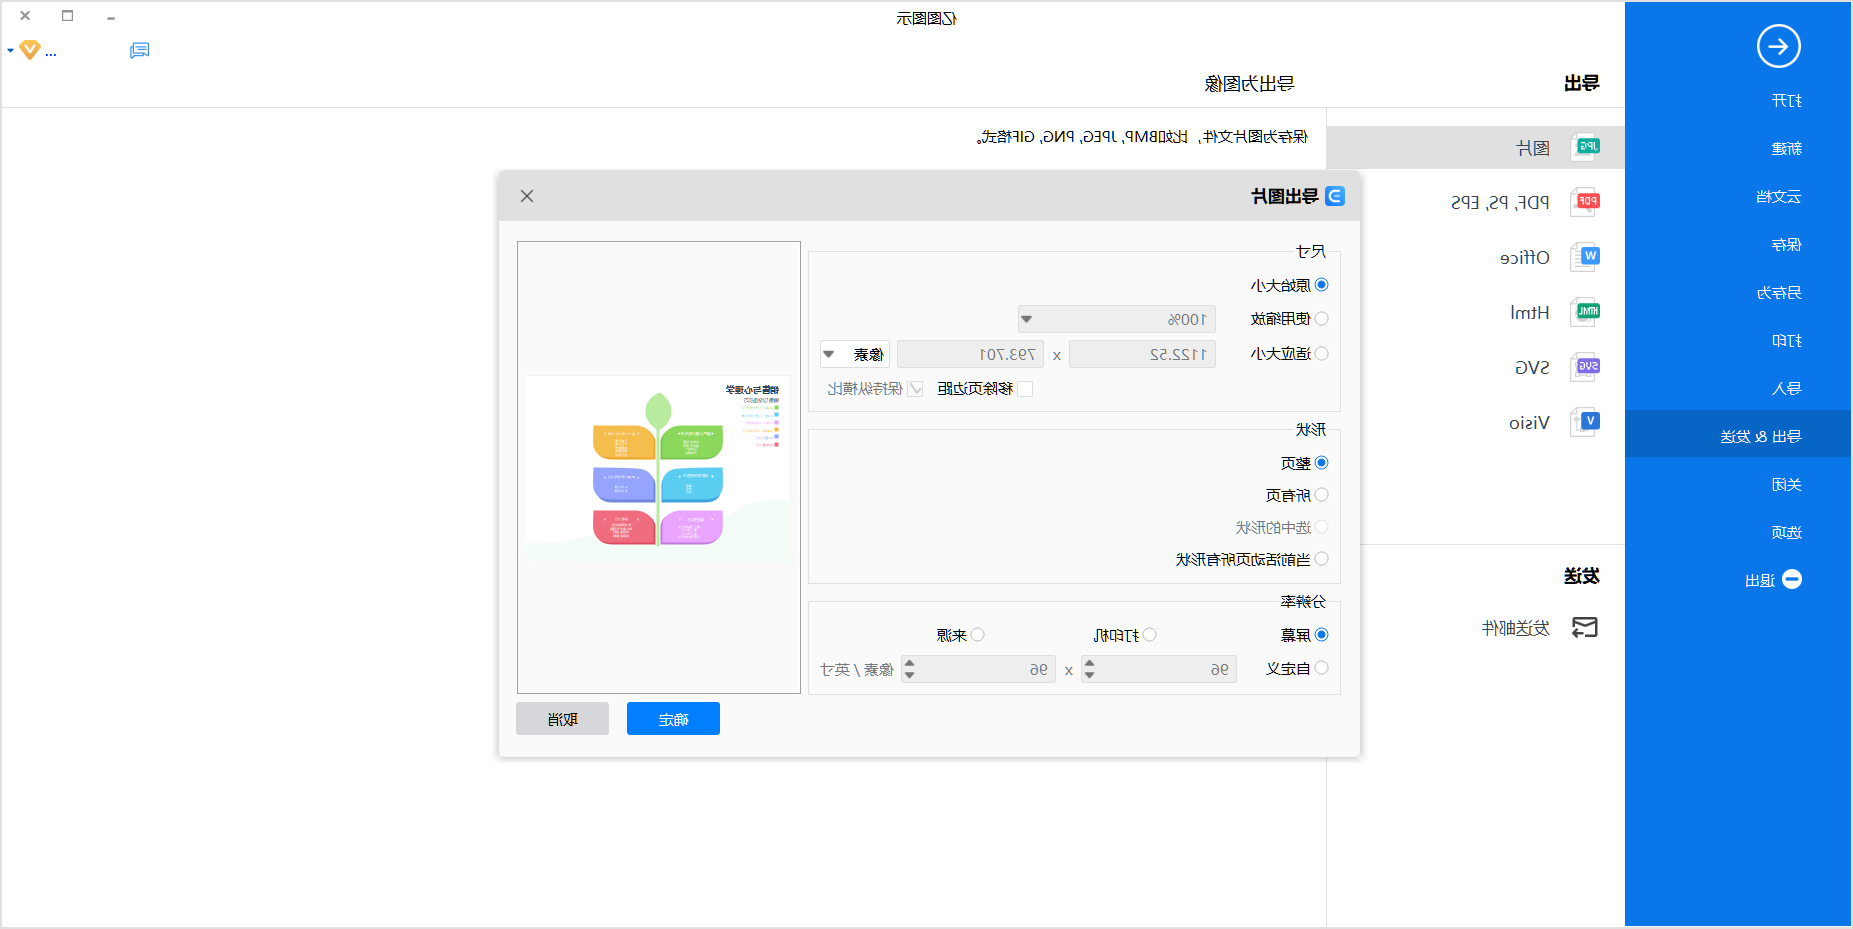Select the SVG export icon
Screen dimensions: 1853x929
(x=1585, y=367)
